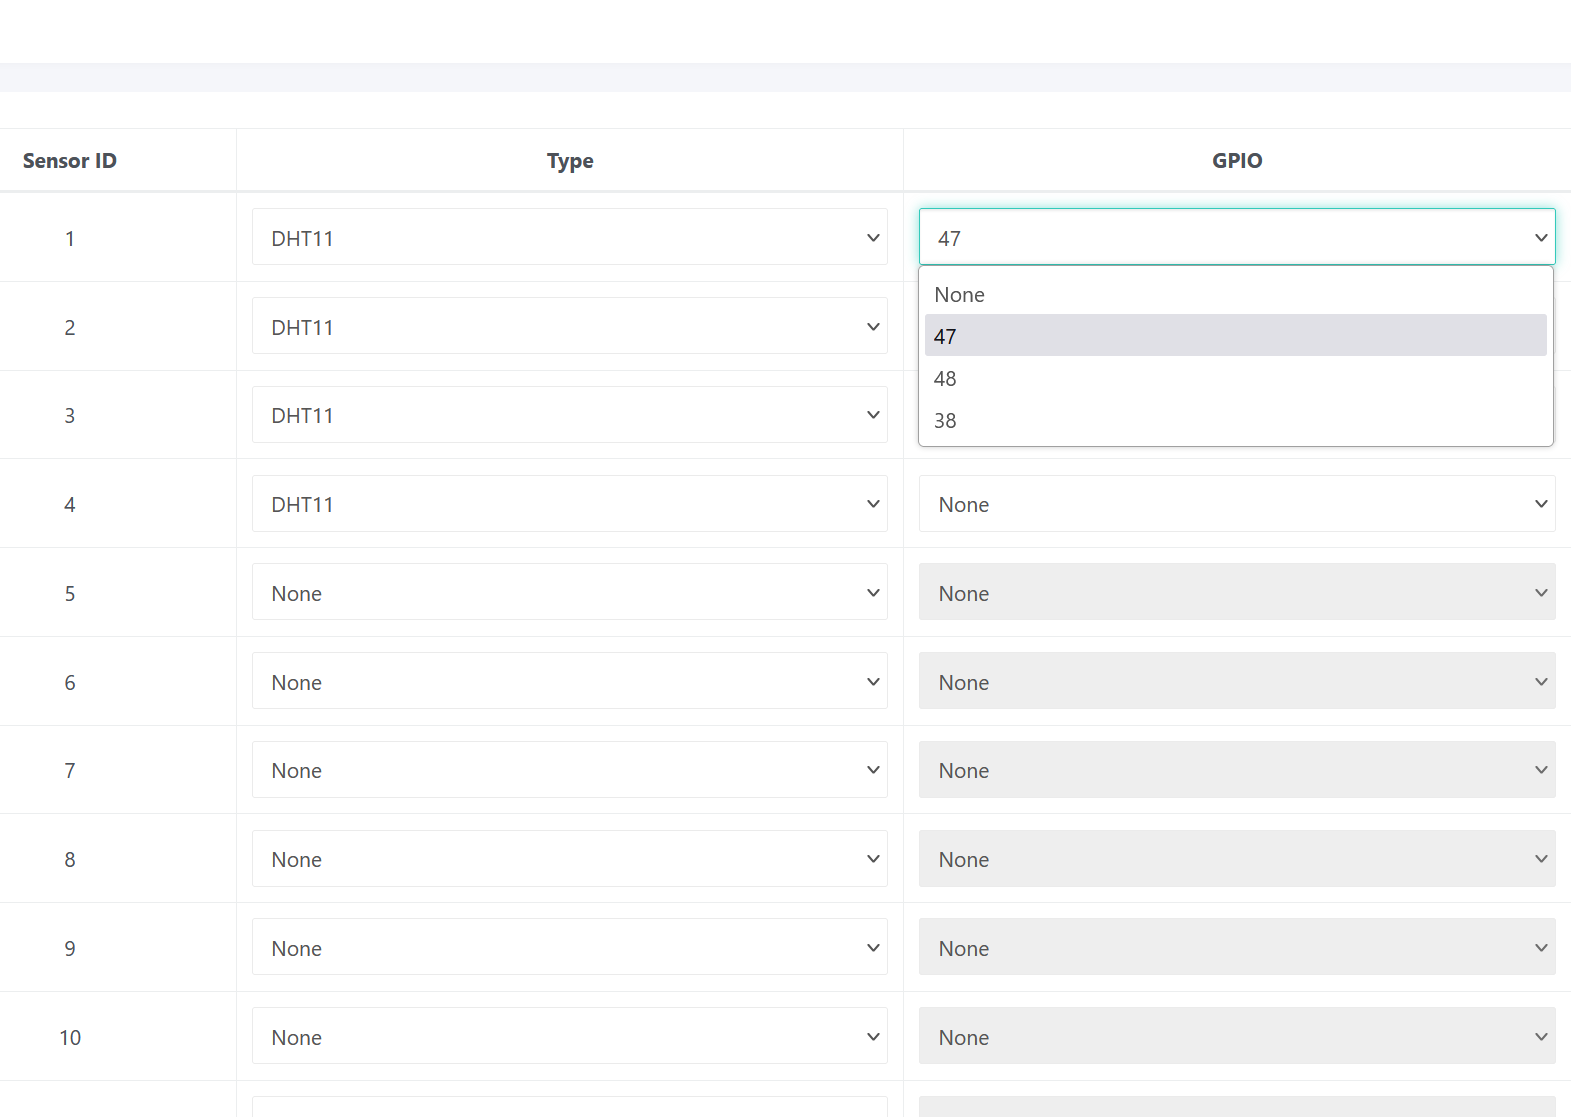Click the GPIO column header
Viewport: 1571px width, 1117px height.
pos(1237,161)
